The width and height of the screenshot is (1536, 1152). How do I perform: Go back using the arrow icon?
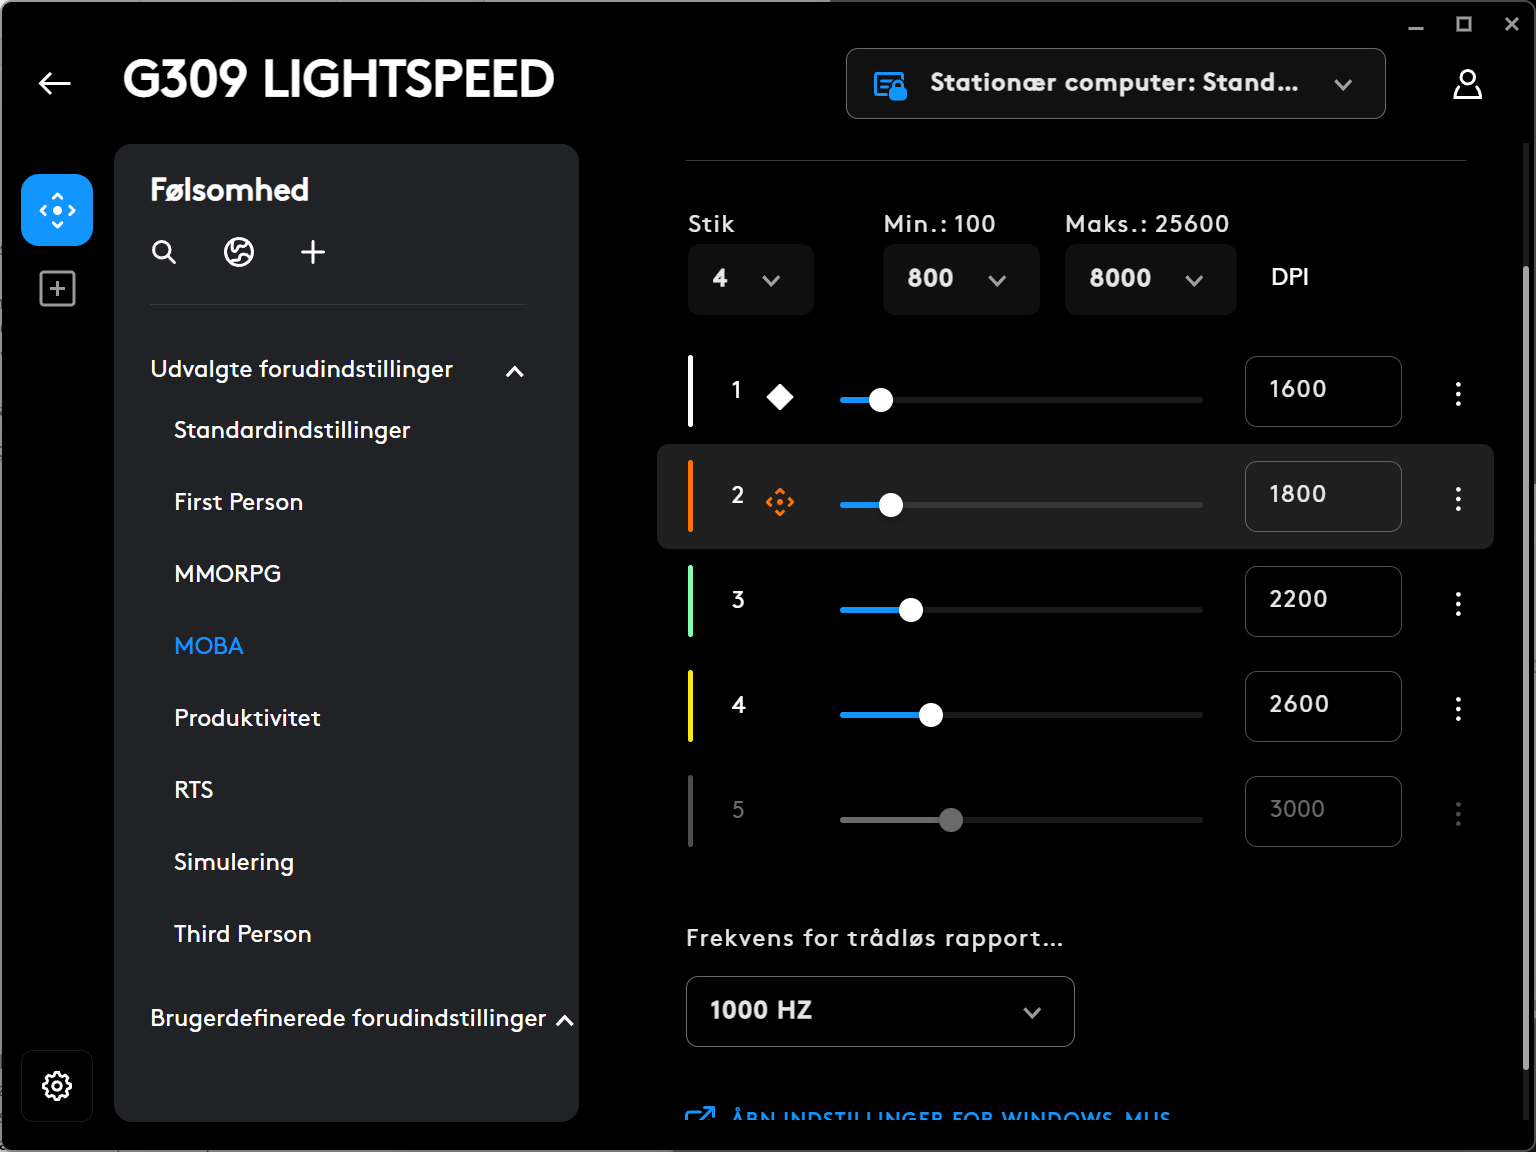pos(55,83)
